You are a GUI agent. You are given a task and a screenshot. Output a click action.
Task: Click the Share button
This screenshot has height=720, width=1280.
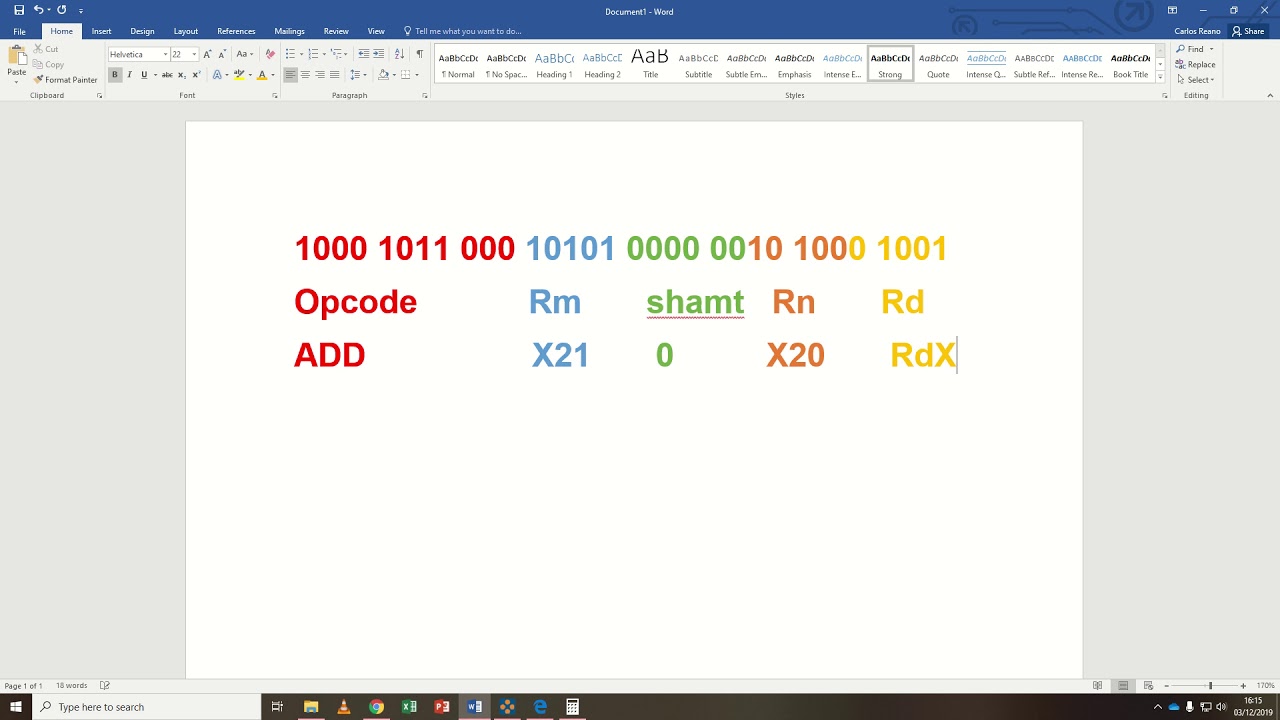click(1249, 31)
